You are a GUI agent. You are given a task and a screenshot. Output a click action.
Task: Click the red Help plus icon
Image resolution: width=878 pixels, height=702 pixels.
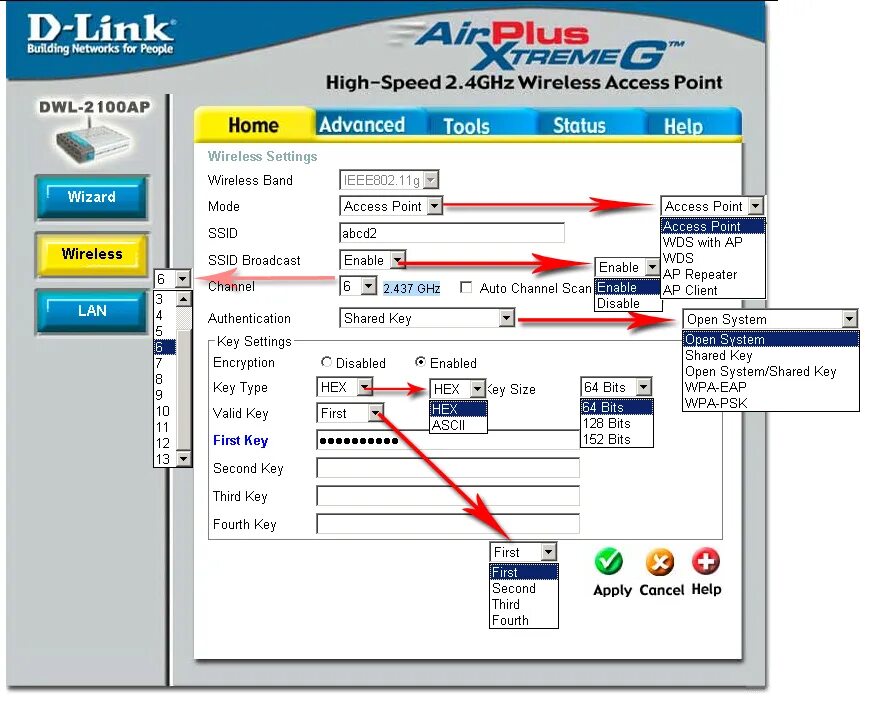point(706,561)
